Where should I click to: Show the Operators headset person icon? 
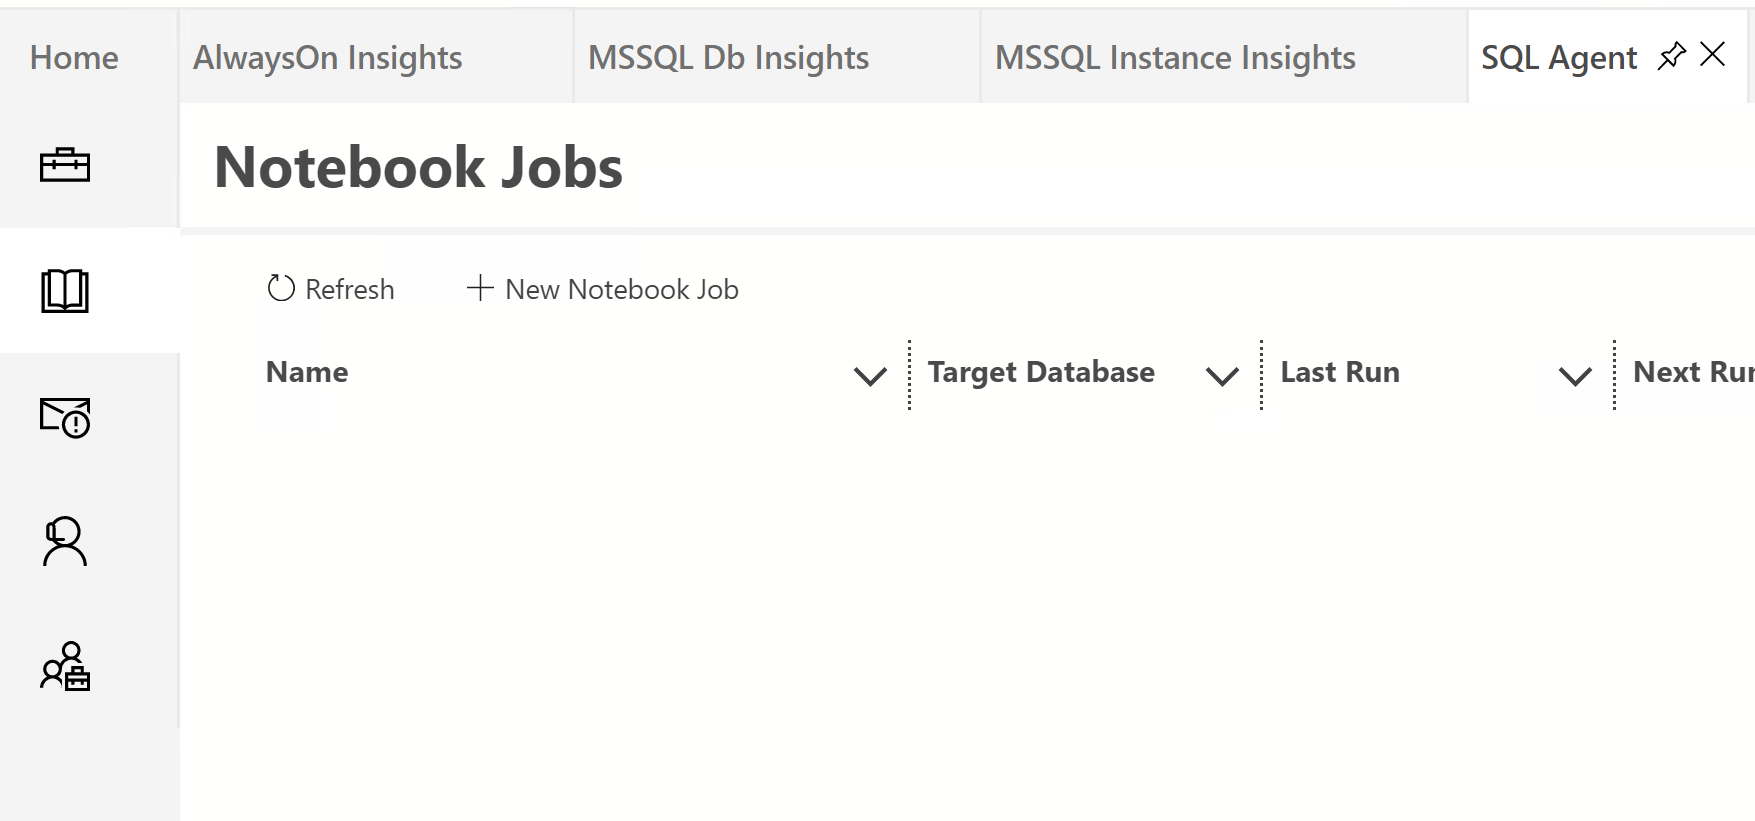pos(65,542)
